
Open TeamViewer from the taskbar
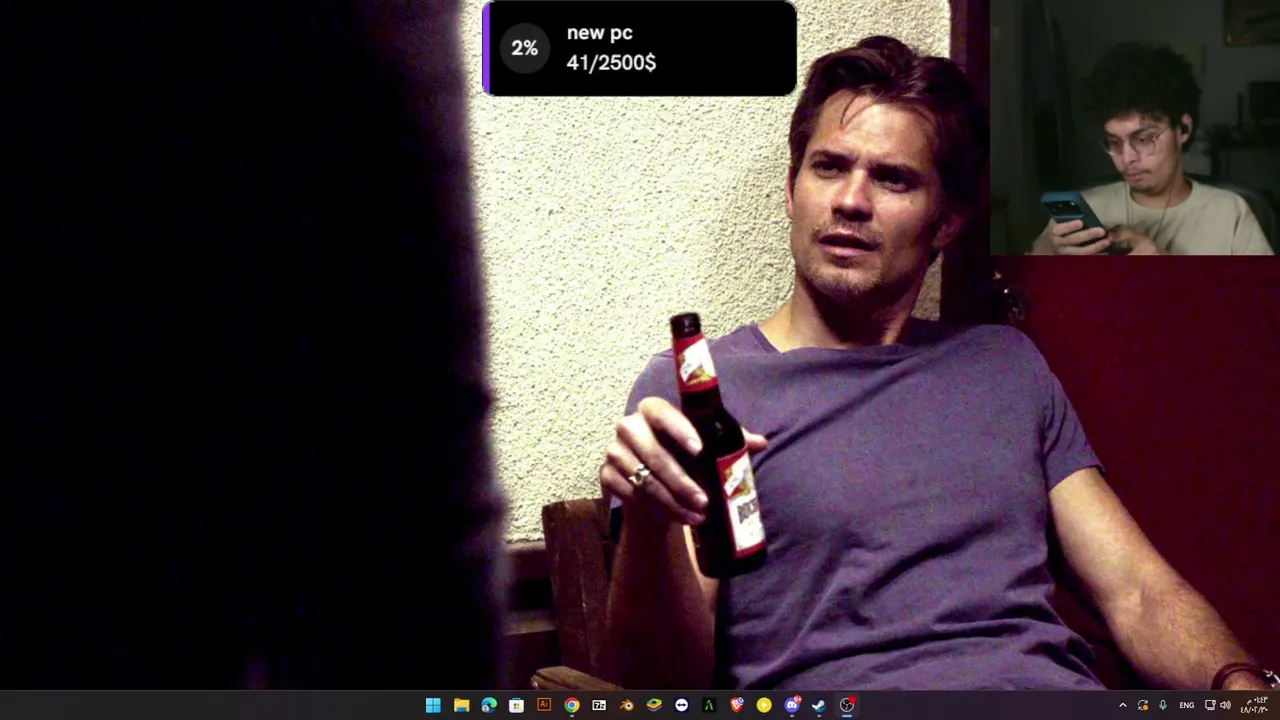[x=681, y=705]
